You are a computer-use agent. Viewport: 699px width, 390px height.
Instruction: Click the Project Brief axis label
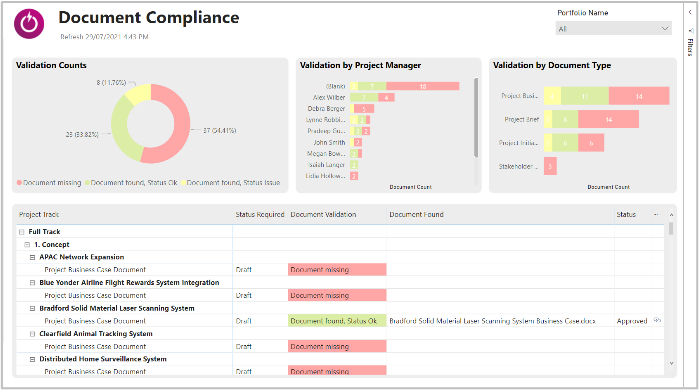[x=522, y=119]
